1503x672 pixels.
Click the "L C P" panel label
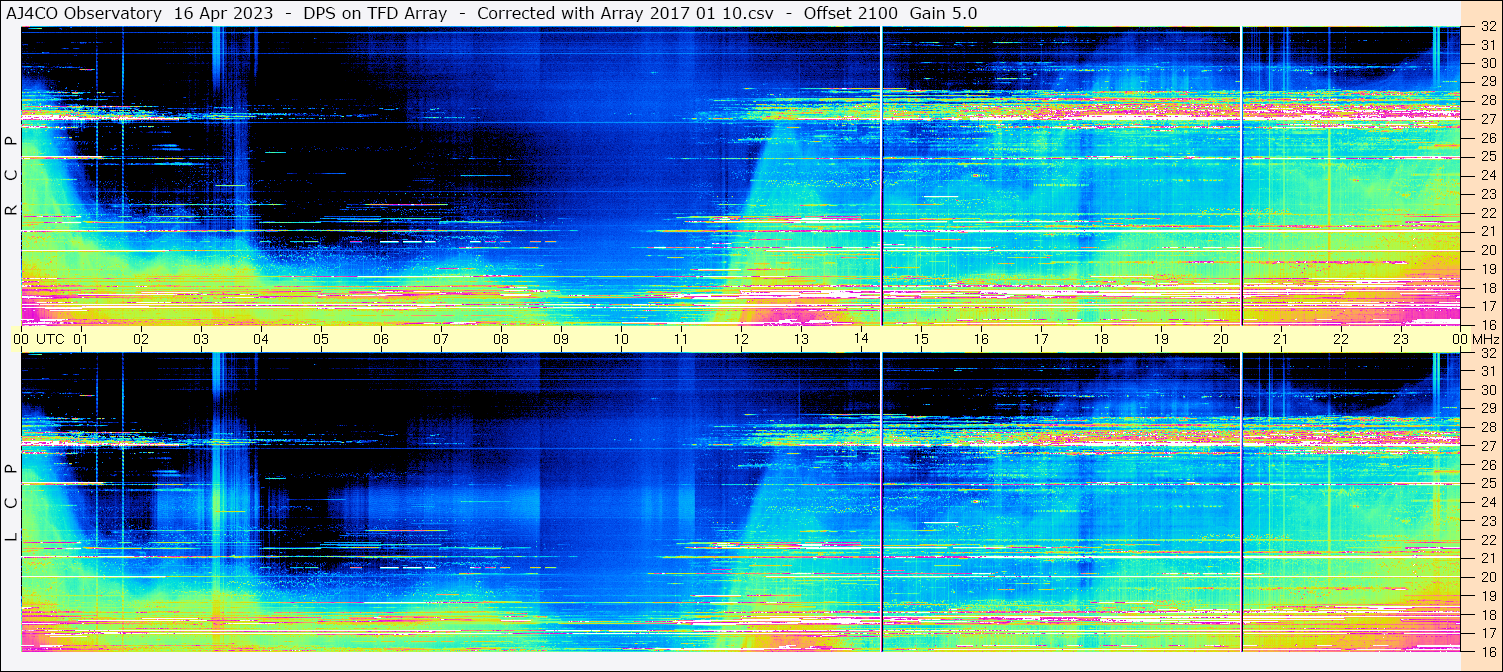[11, 503]
